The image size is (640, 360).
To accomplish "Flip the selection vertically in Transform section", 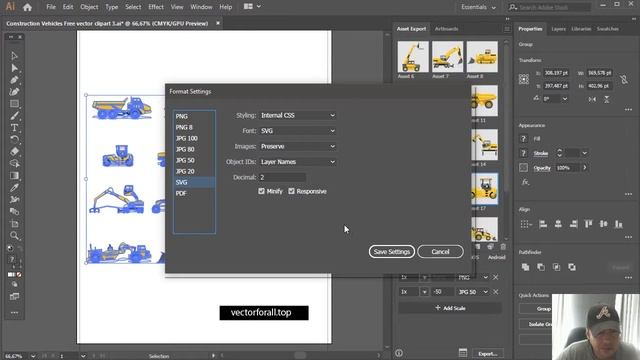I will [x=607, y=99].
